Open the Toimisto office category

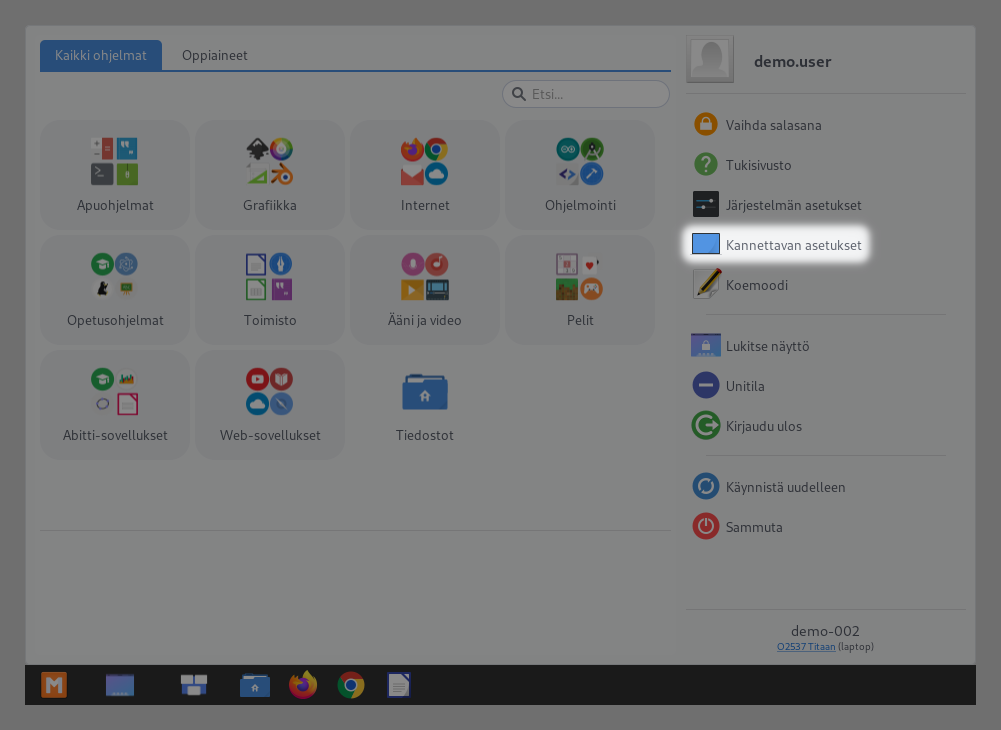point(270,290)
